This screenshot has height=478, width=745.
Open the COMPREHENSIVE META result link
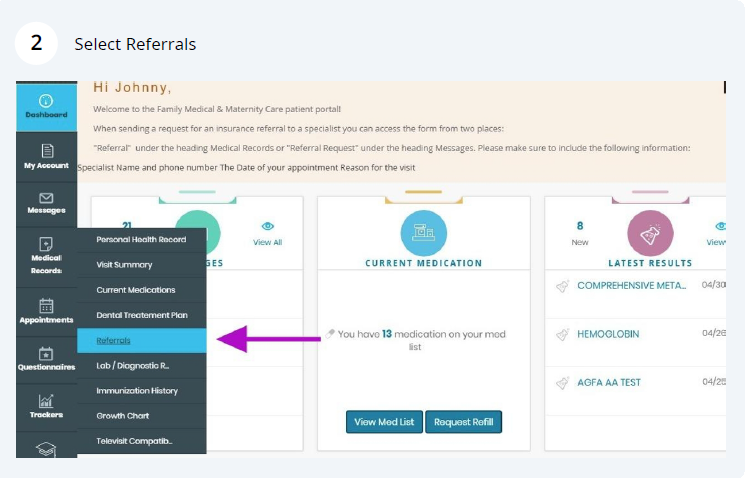click(x=631, y=286)
